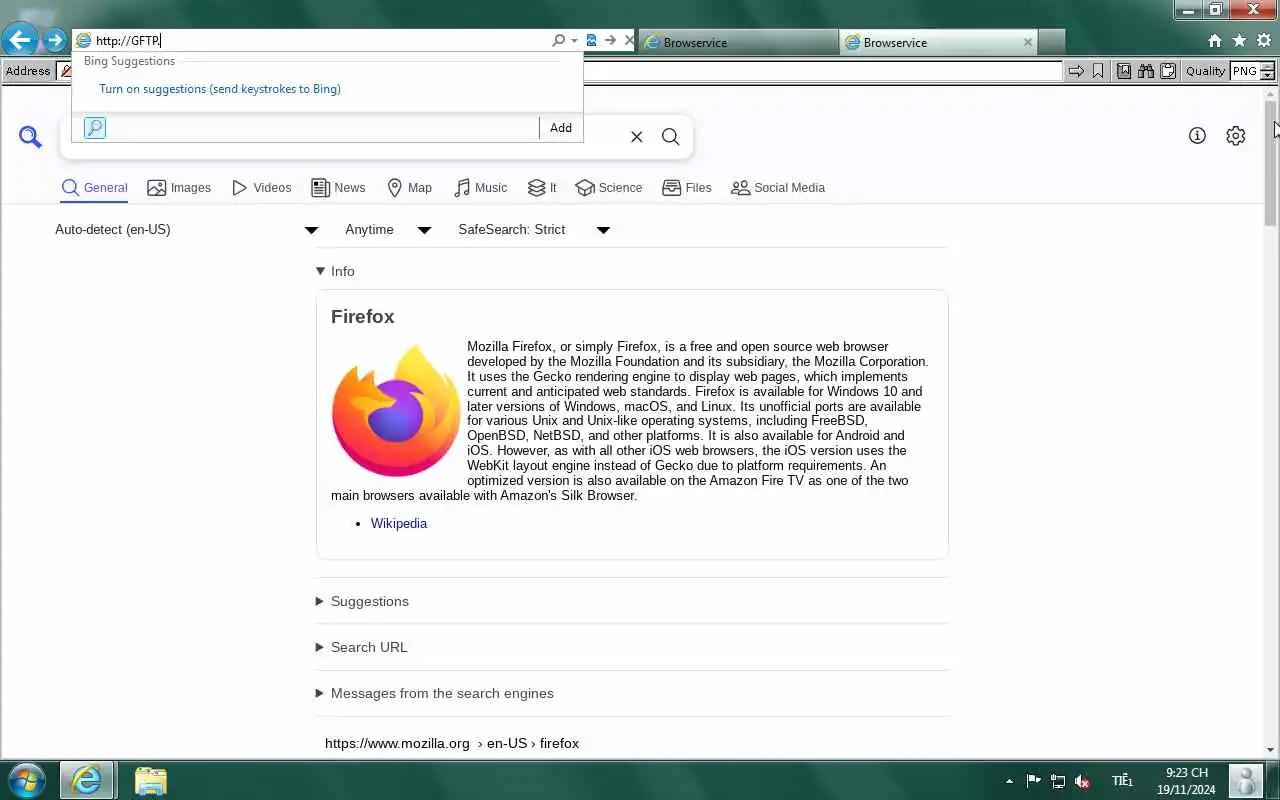Click the Browservice find binoculars icon

pos(1146,71)
